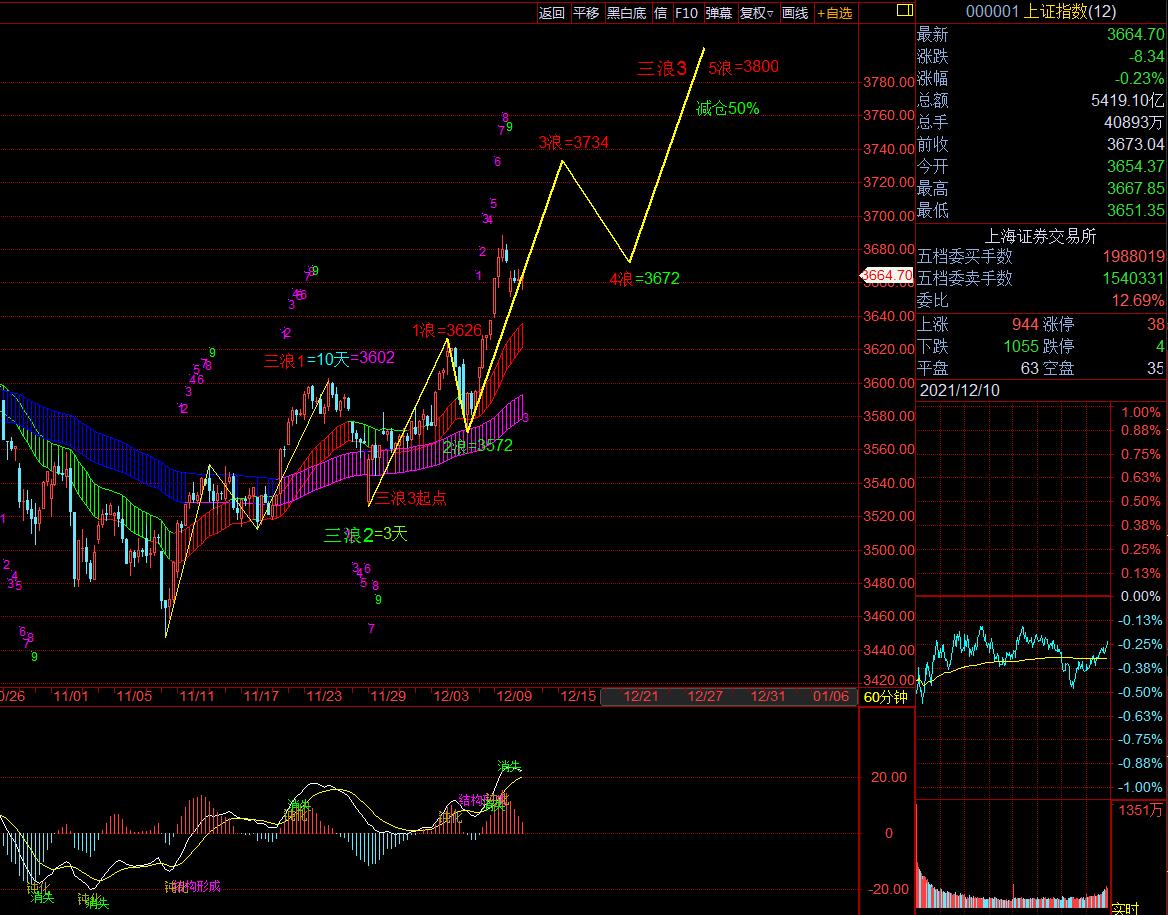Open the 信 info button
The height and width of the screenshot is (915, 1168).
pyautogui.click(x=661, y=13)
